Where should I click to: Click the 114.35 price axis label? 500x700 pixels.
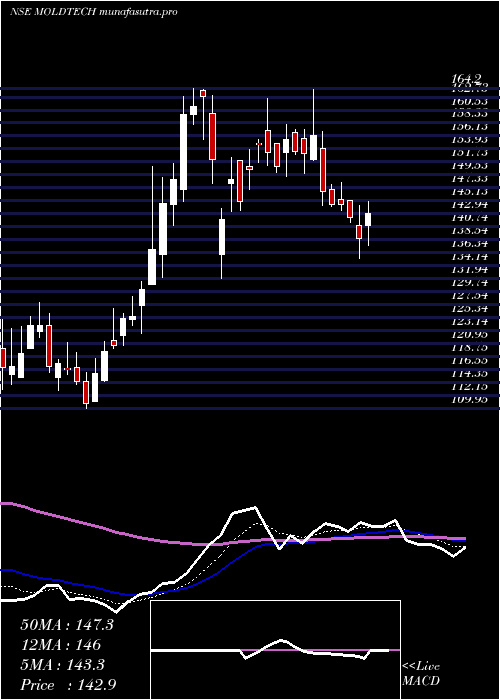pos(469,374)
